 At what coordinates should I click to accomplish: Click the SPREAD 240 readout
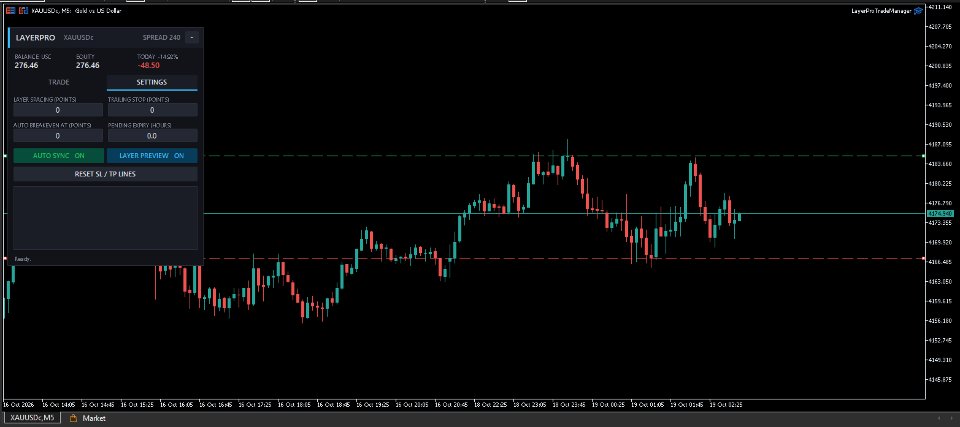[x=162, y=38]
